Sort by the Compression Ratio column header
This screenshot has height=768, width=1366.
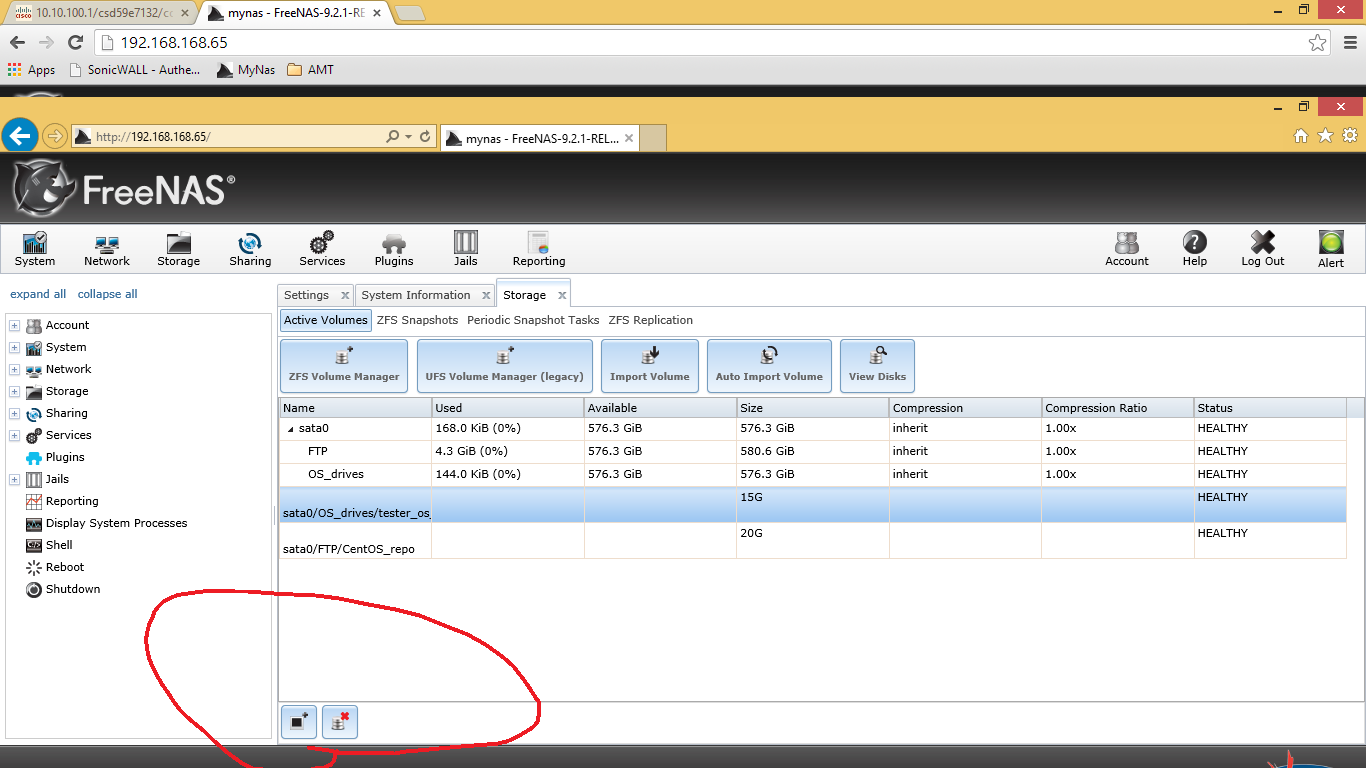pyautogui.click(x=1117, y=408)
